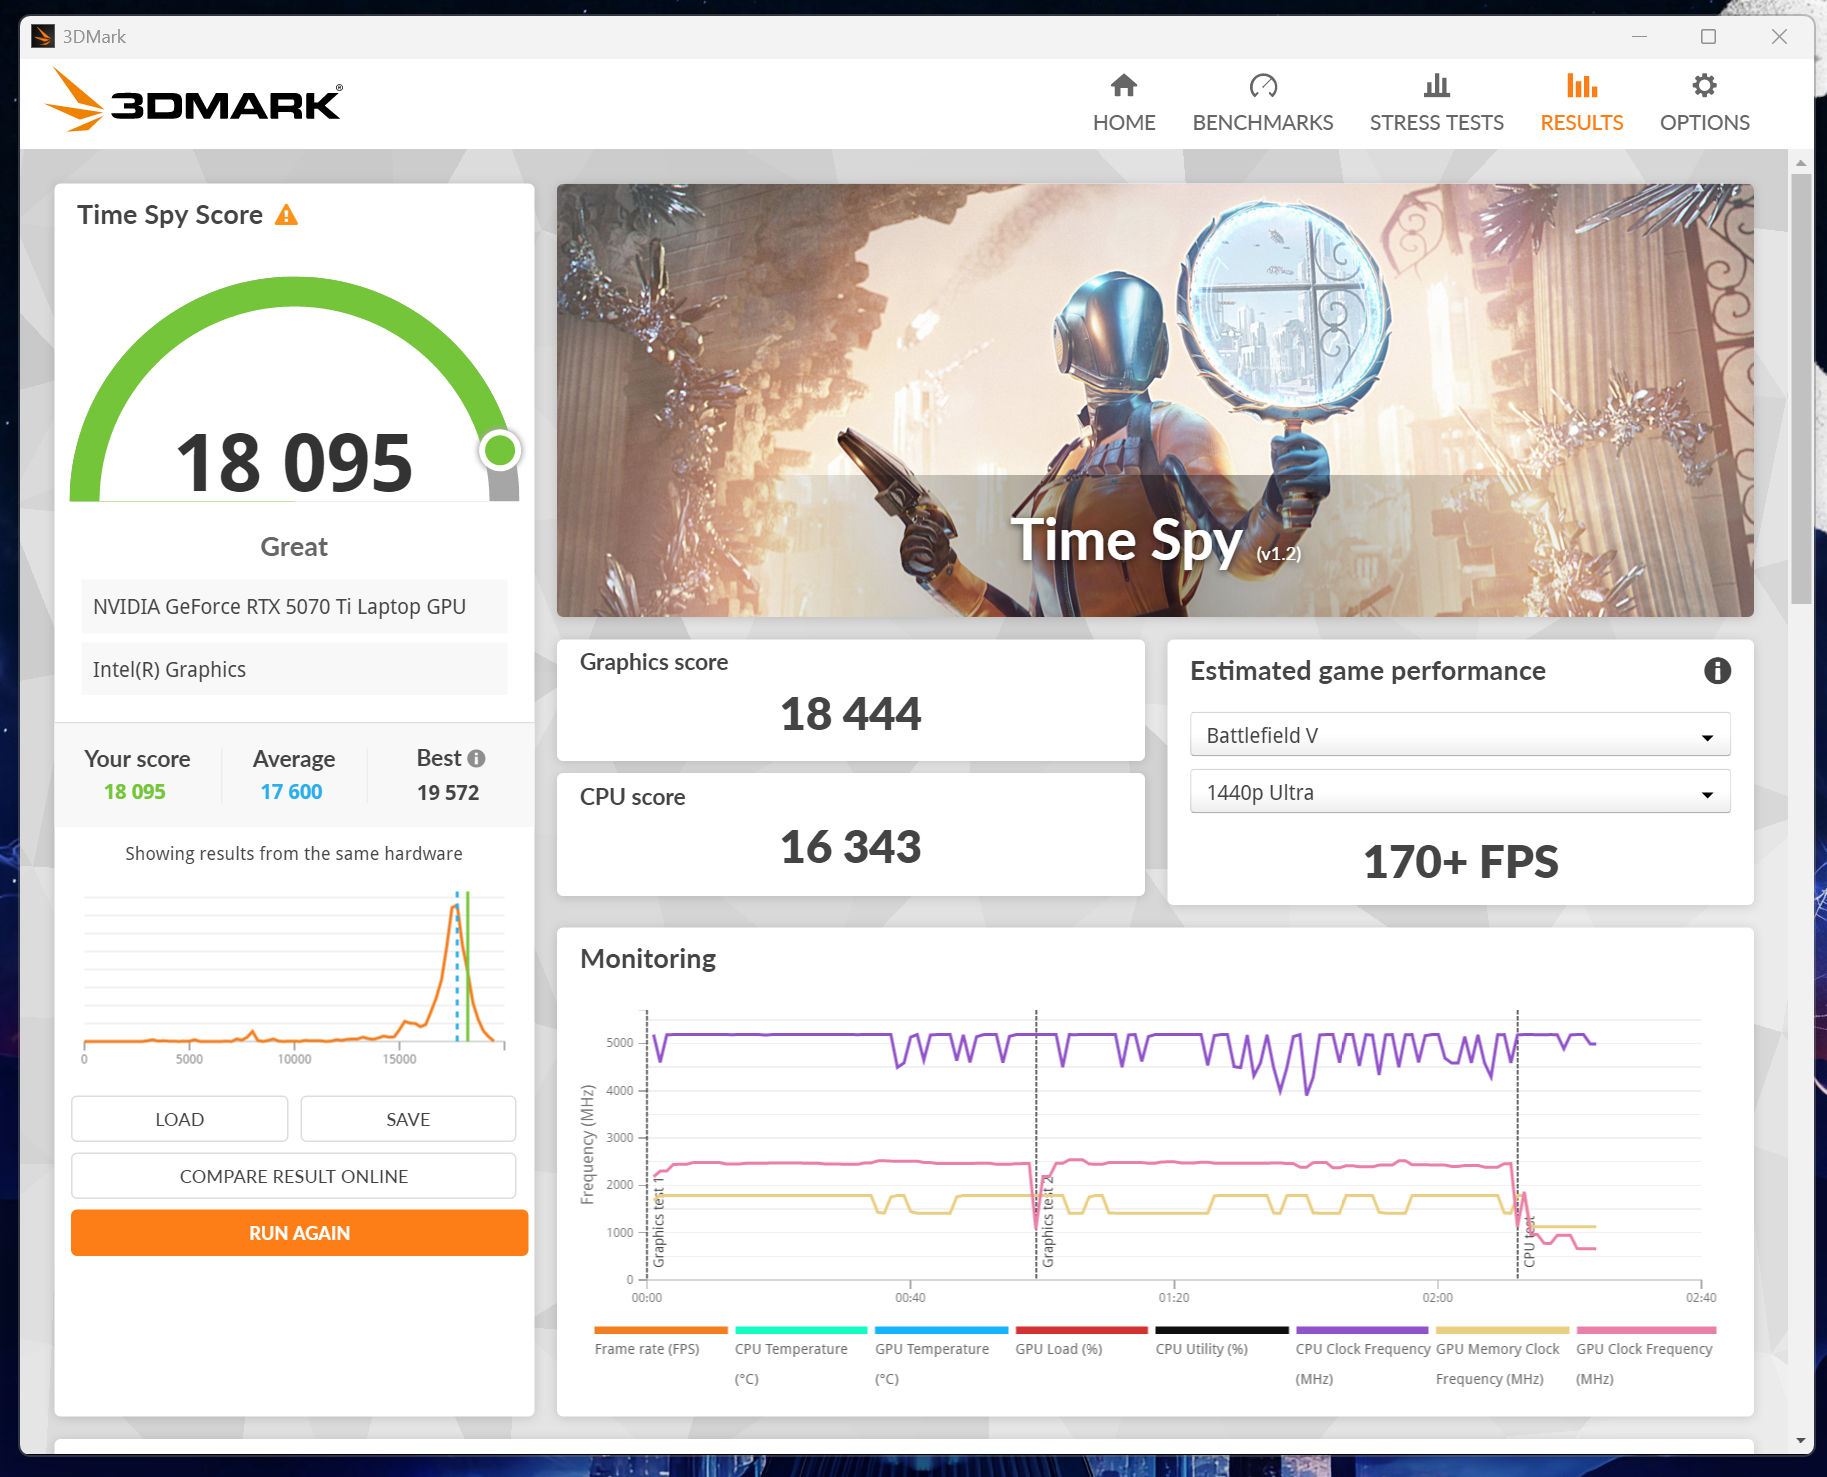Click the Time Spy Score warning triangle
This screenshot has height=1477, width=1827.
point(287,215)
